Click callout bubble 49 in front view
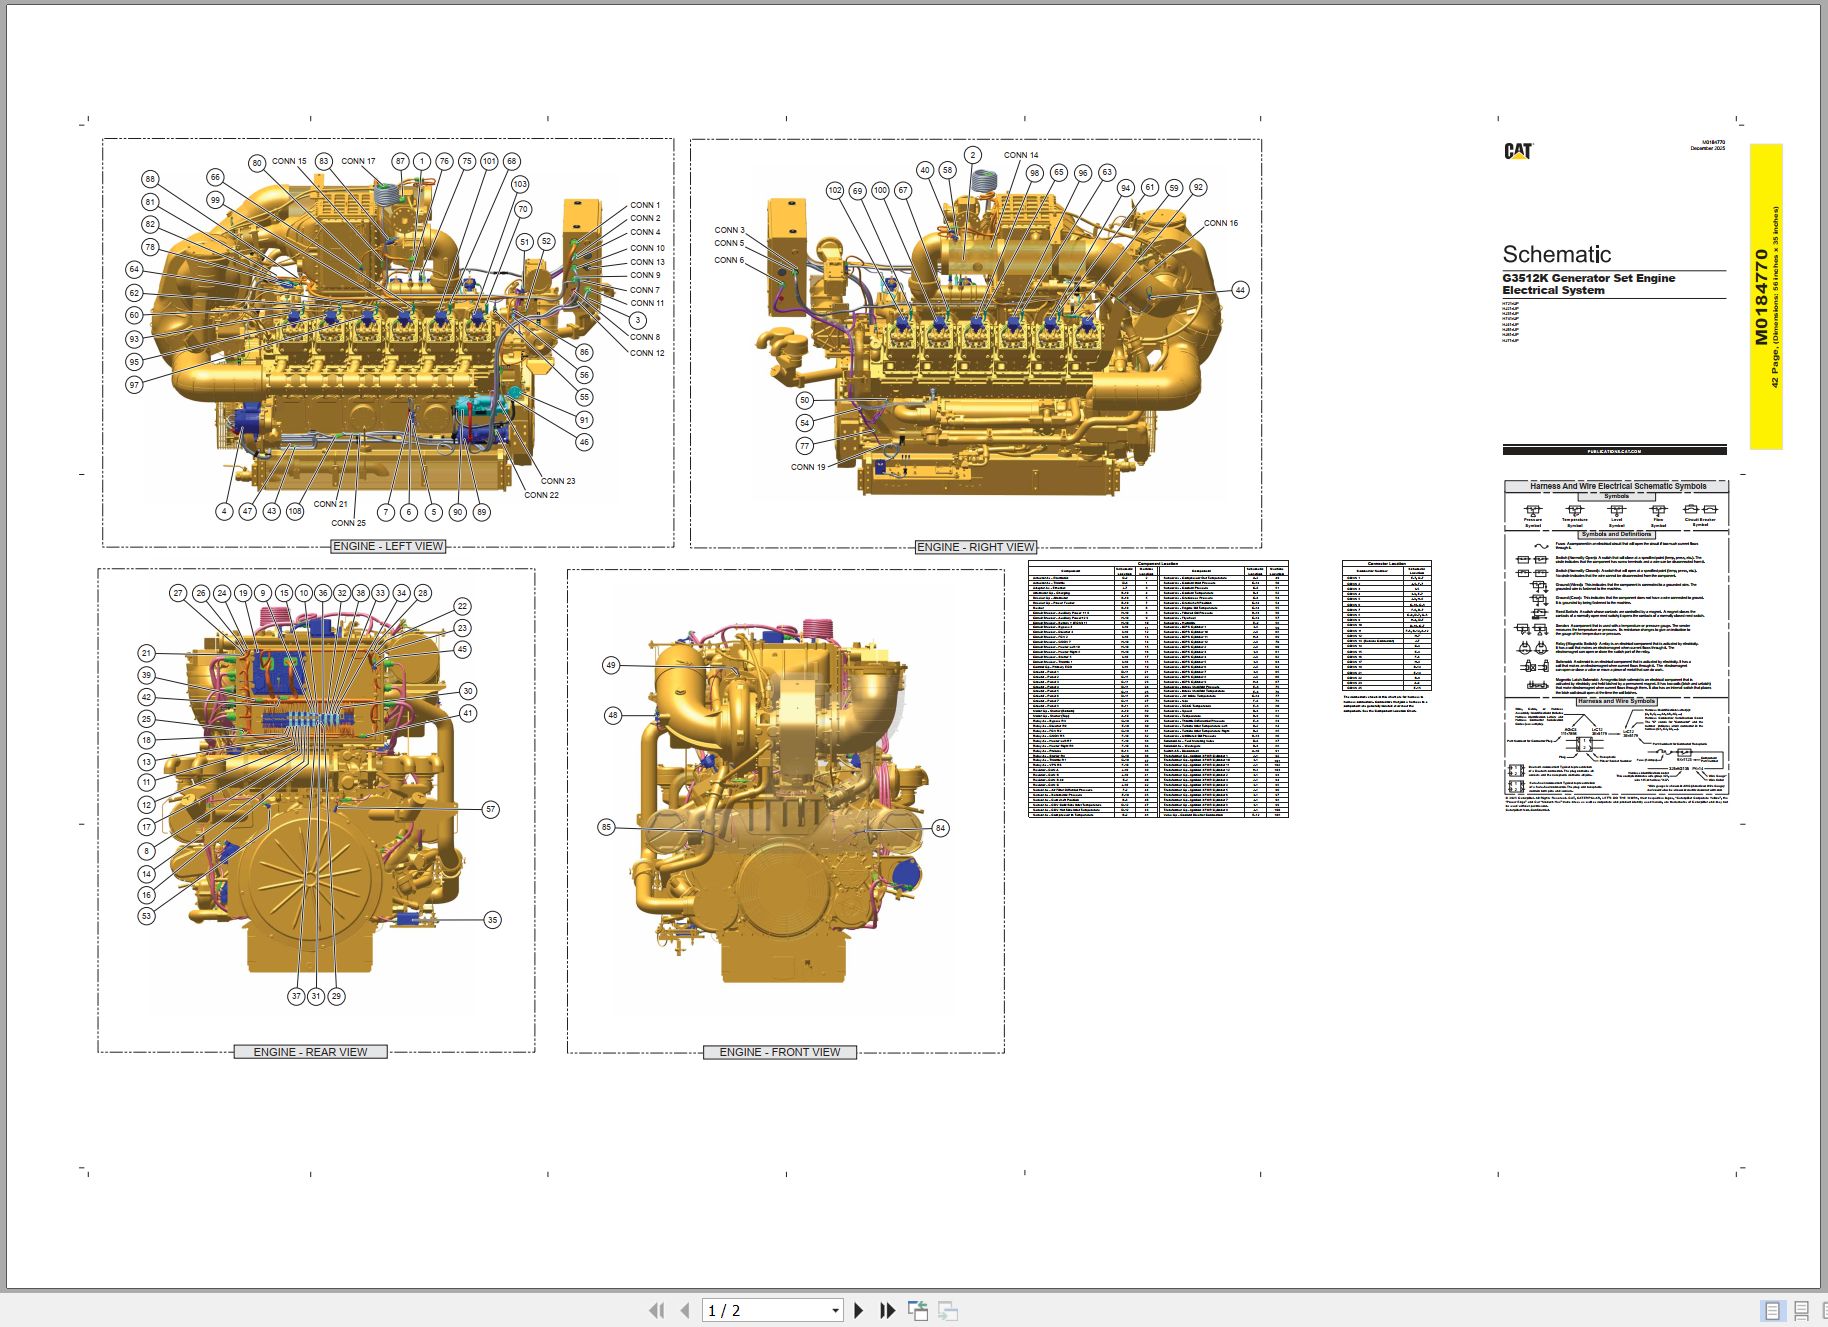Screen dimensions: 1828x1327 coord(611,665)
